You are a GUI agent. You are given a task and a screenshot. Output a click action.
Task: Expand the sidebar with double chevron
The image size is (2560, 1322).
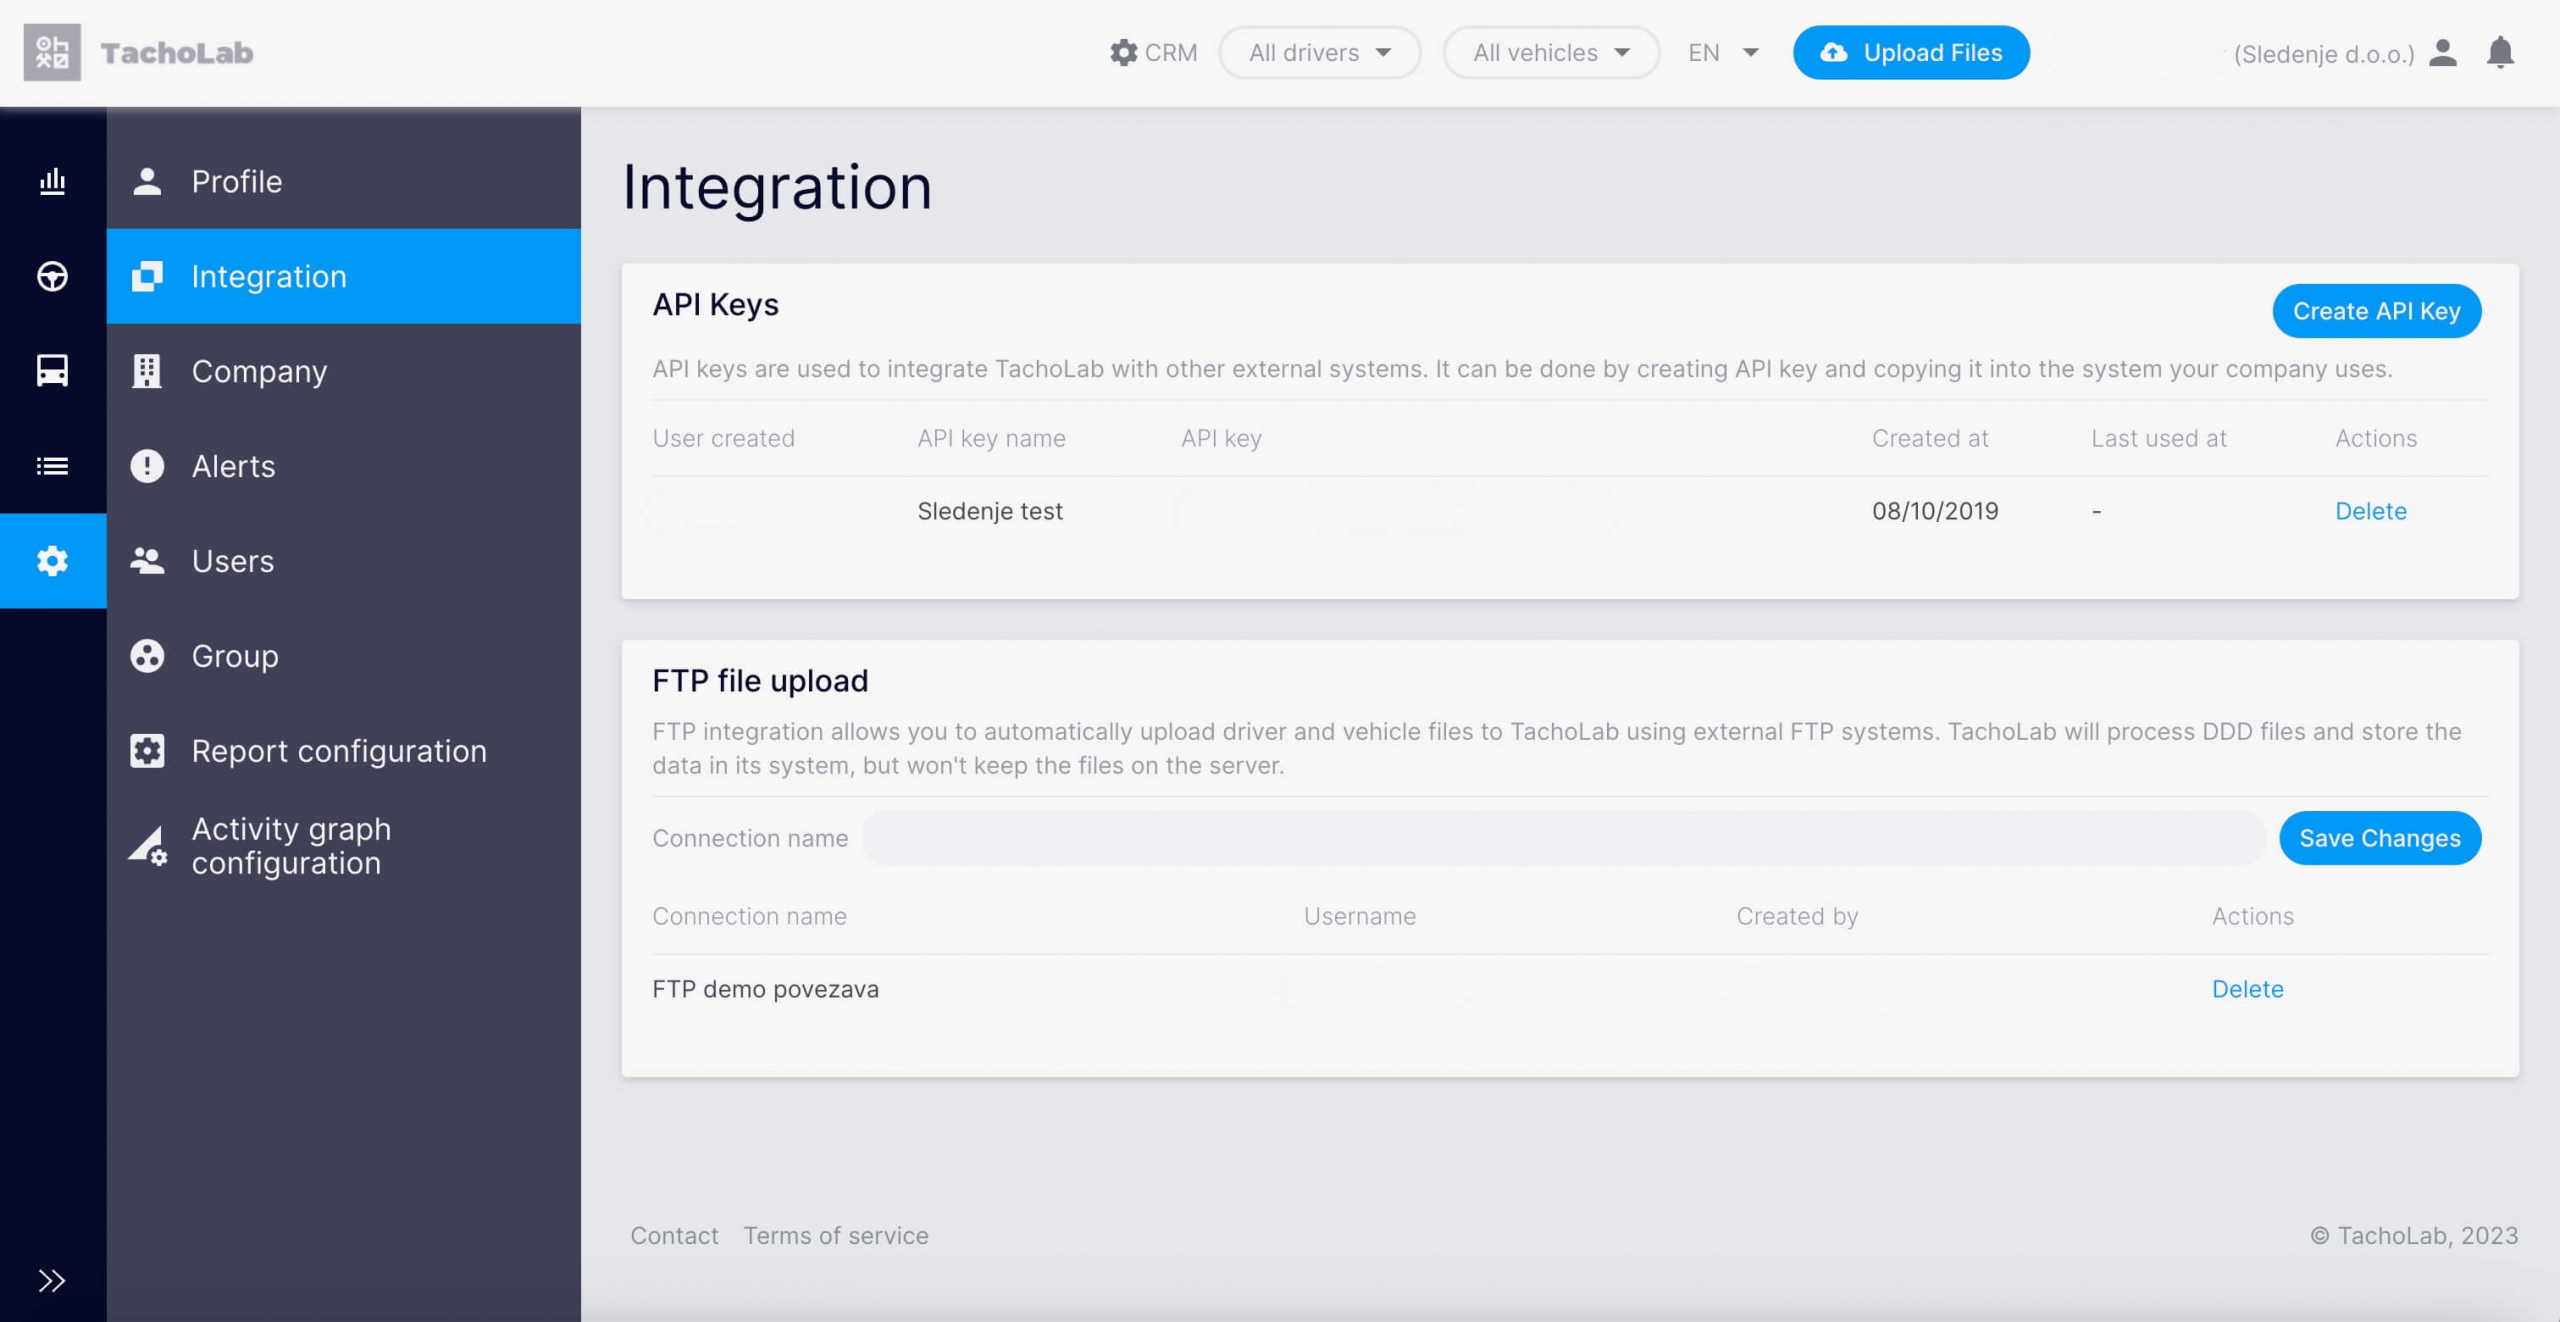[52, 1281]
